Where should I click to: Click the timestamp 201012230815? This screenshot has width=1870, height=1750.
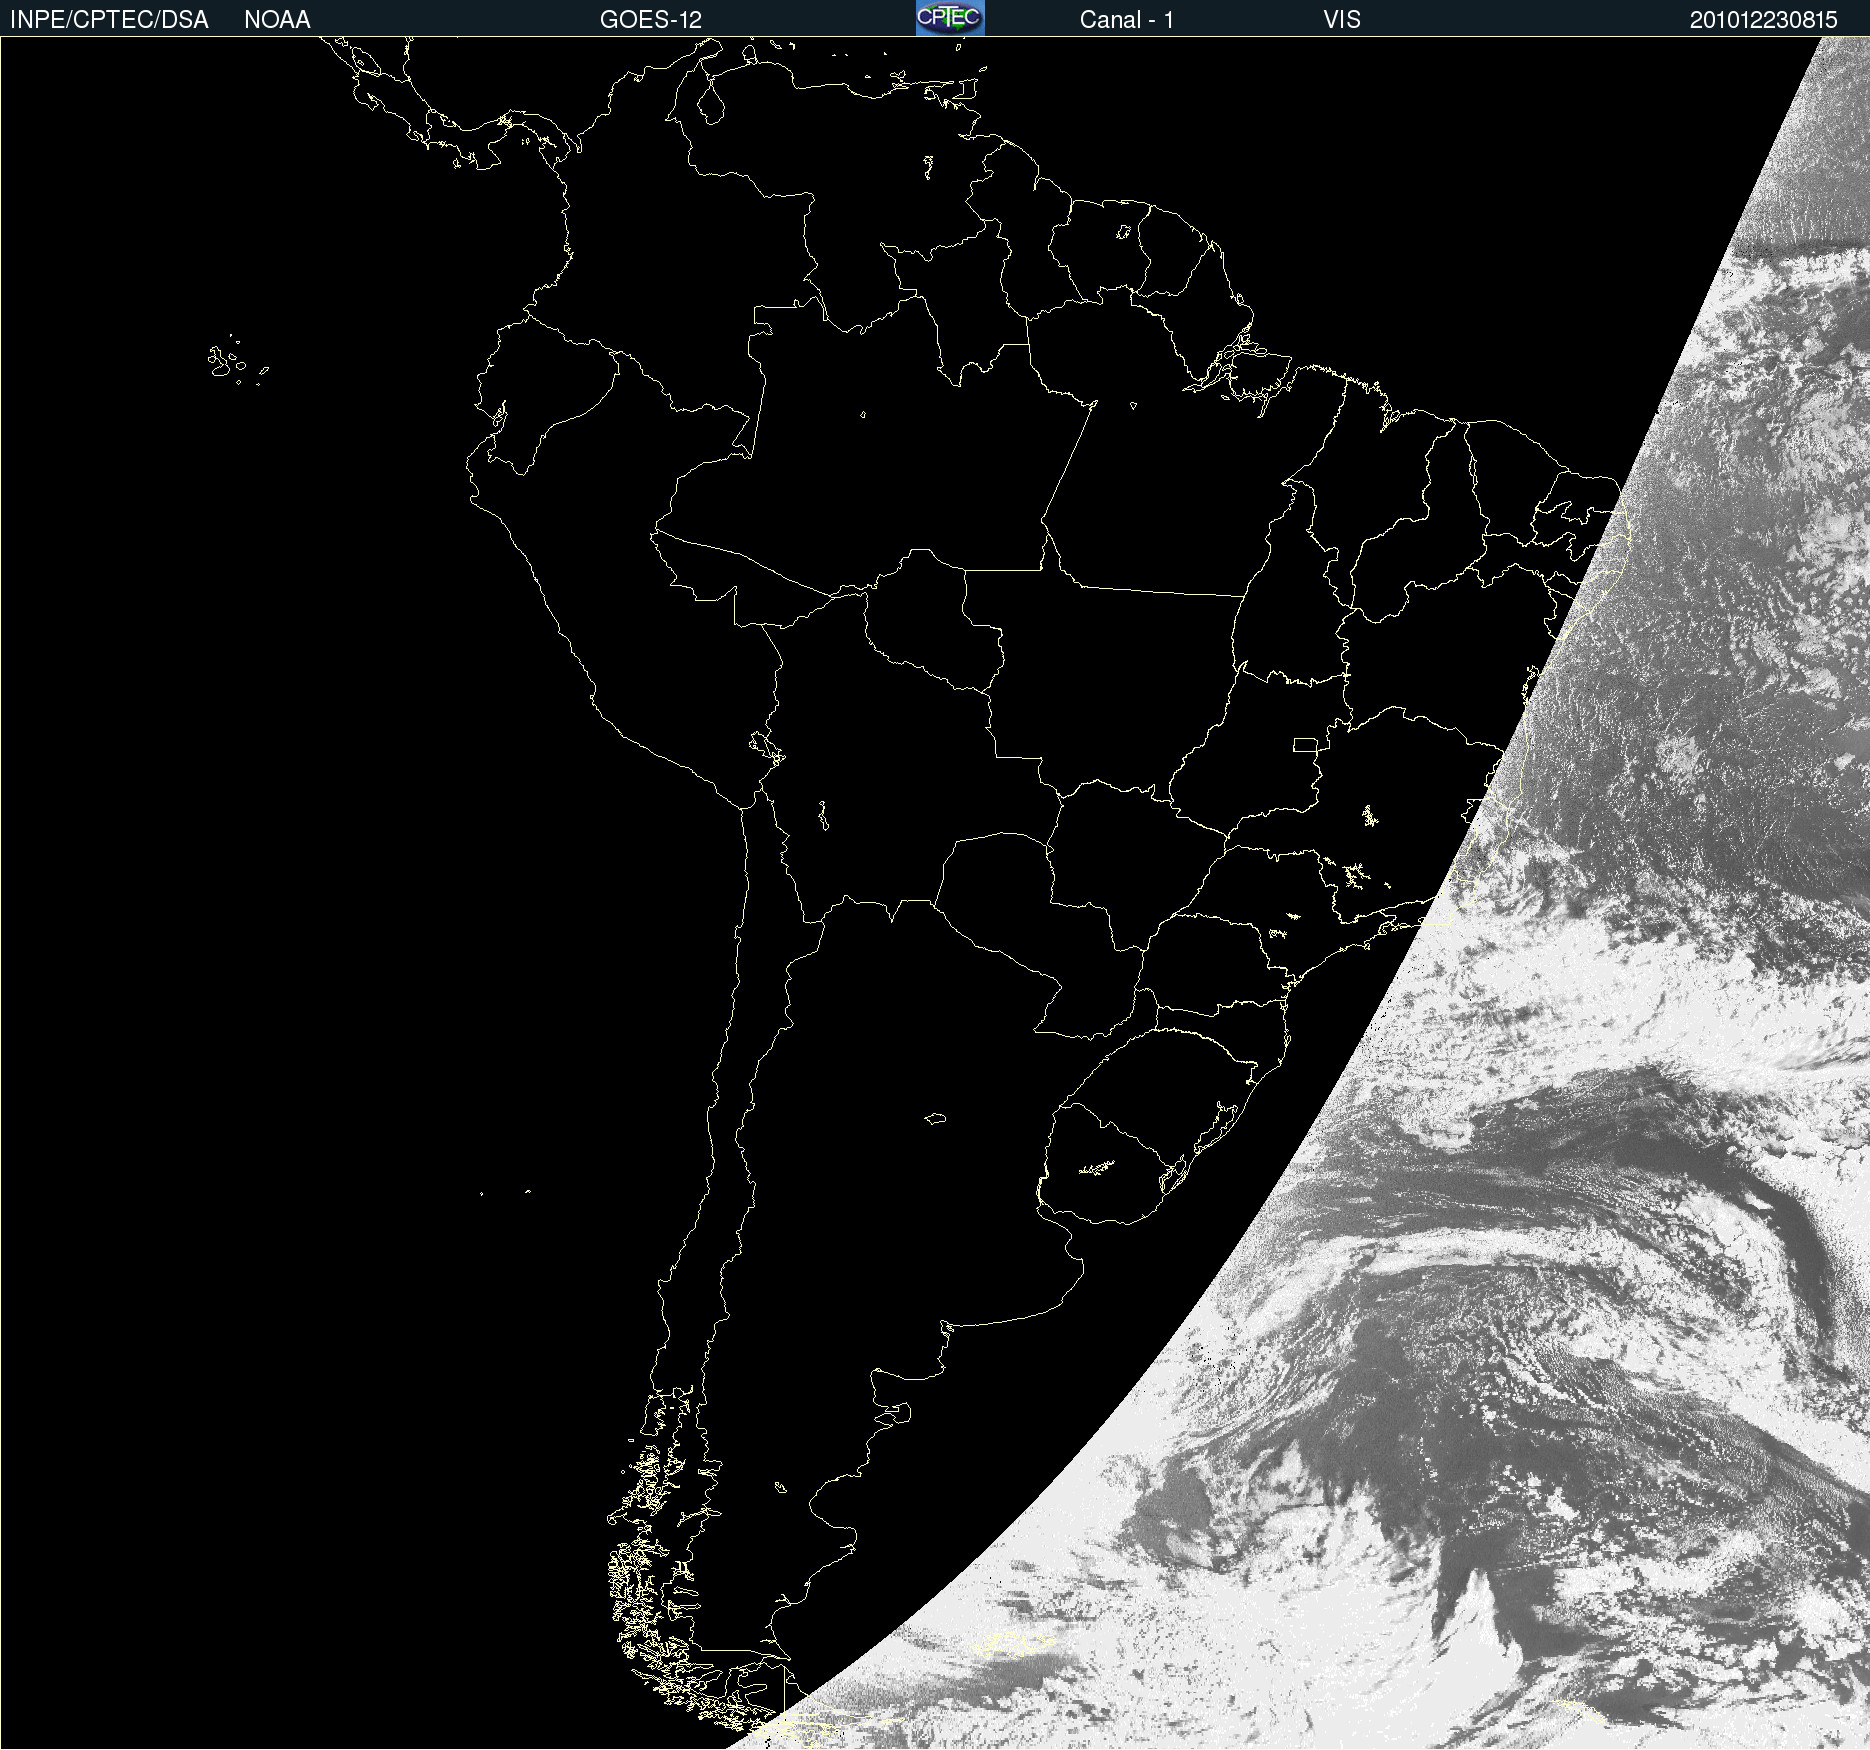click(1764, 20)
